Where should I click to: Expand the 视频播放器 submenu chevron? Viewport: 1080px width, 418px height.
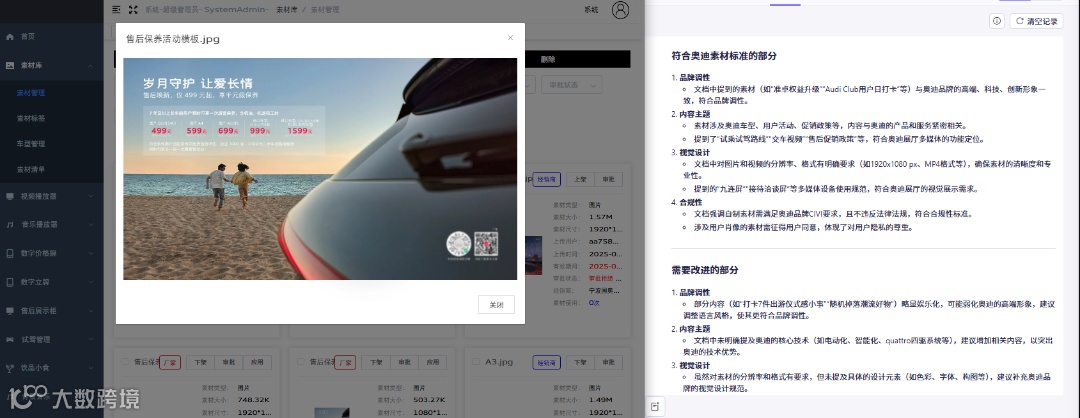pyautogui.click(x=91, y=196)
